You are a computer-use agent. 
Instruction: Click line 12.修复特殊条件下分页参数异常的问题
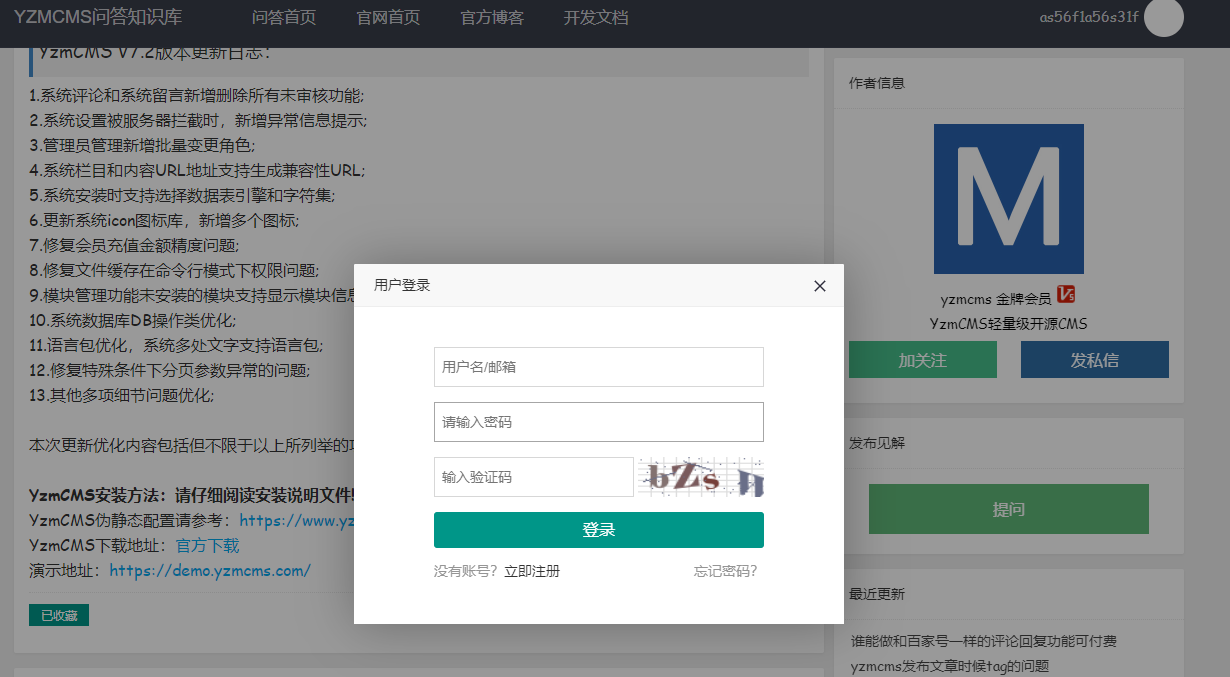tap(170, 370)
